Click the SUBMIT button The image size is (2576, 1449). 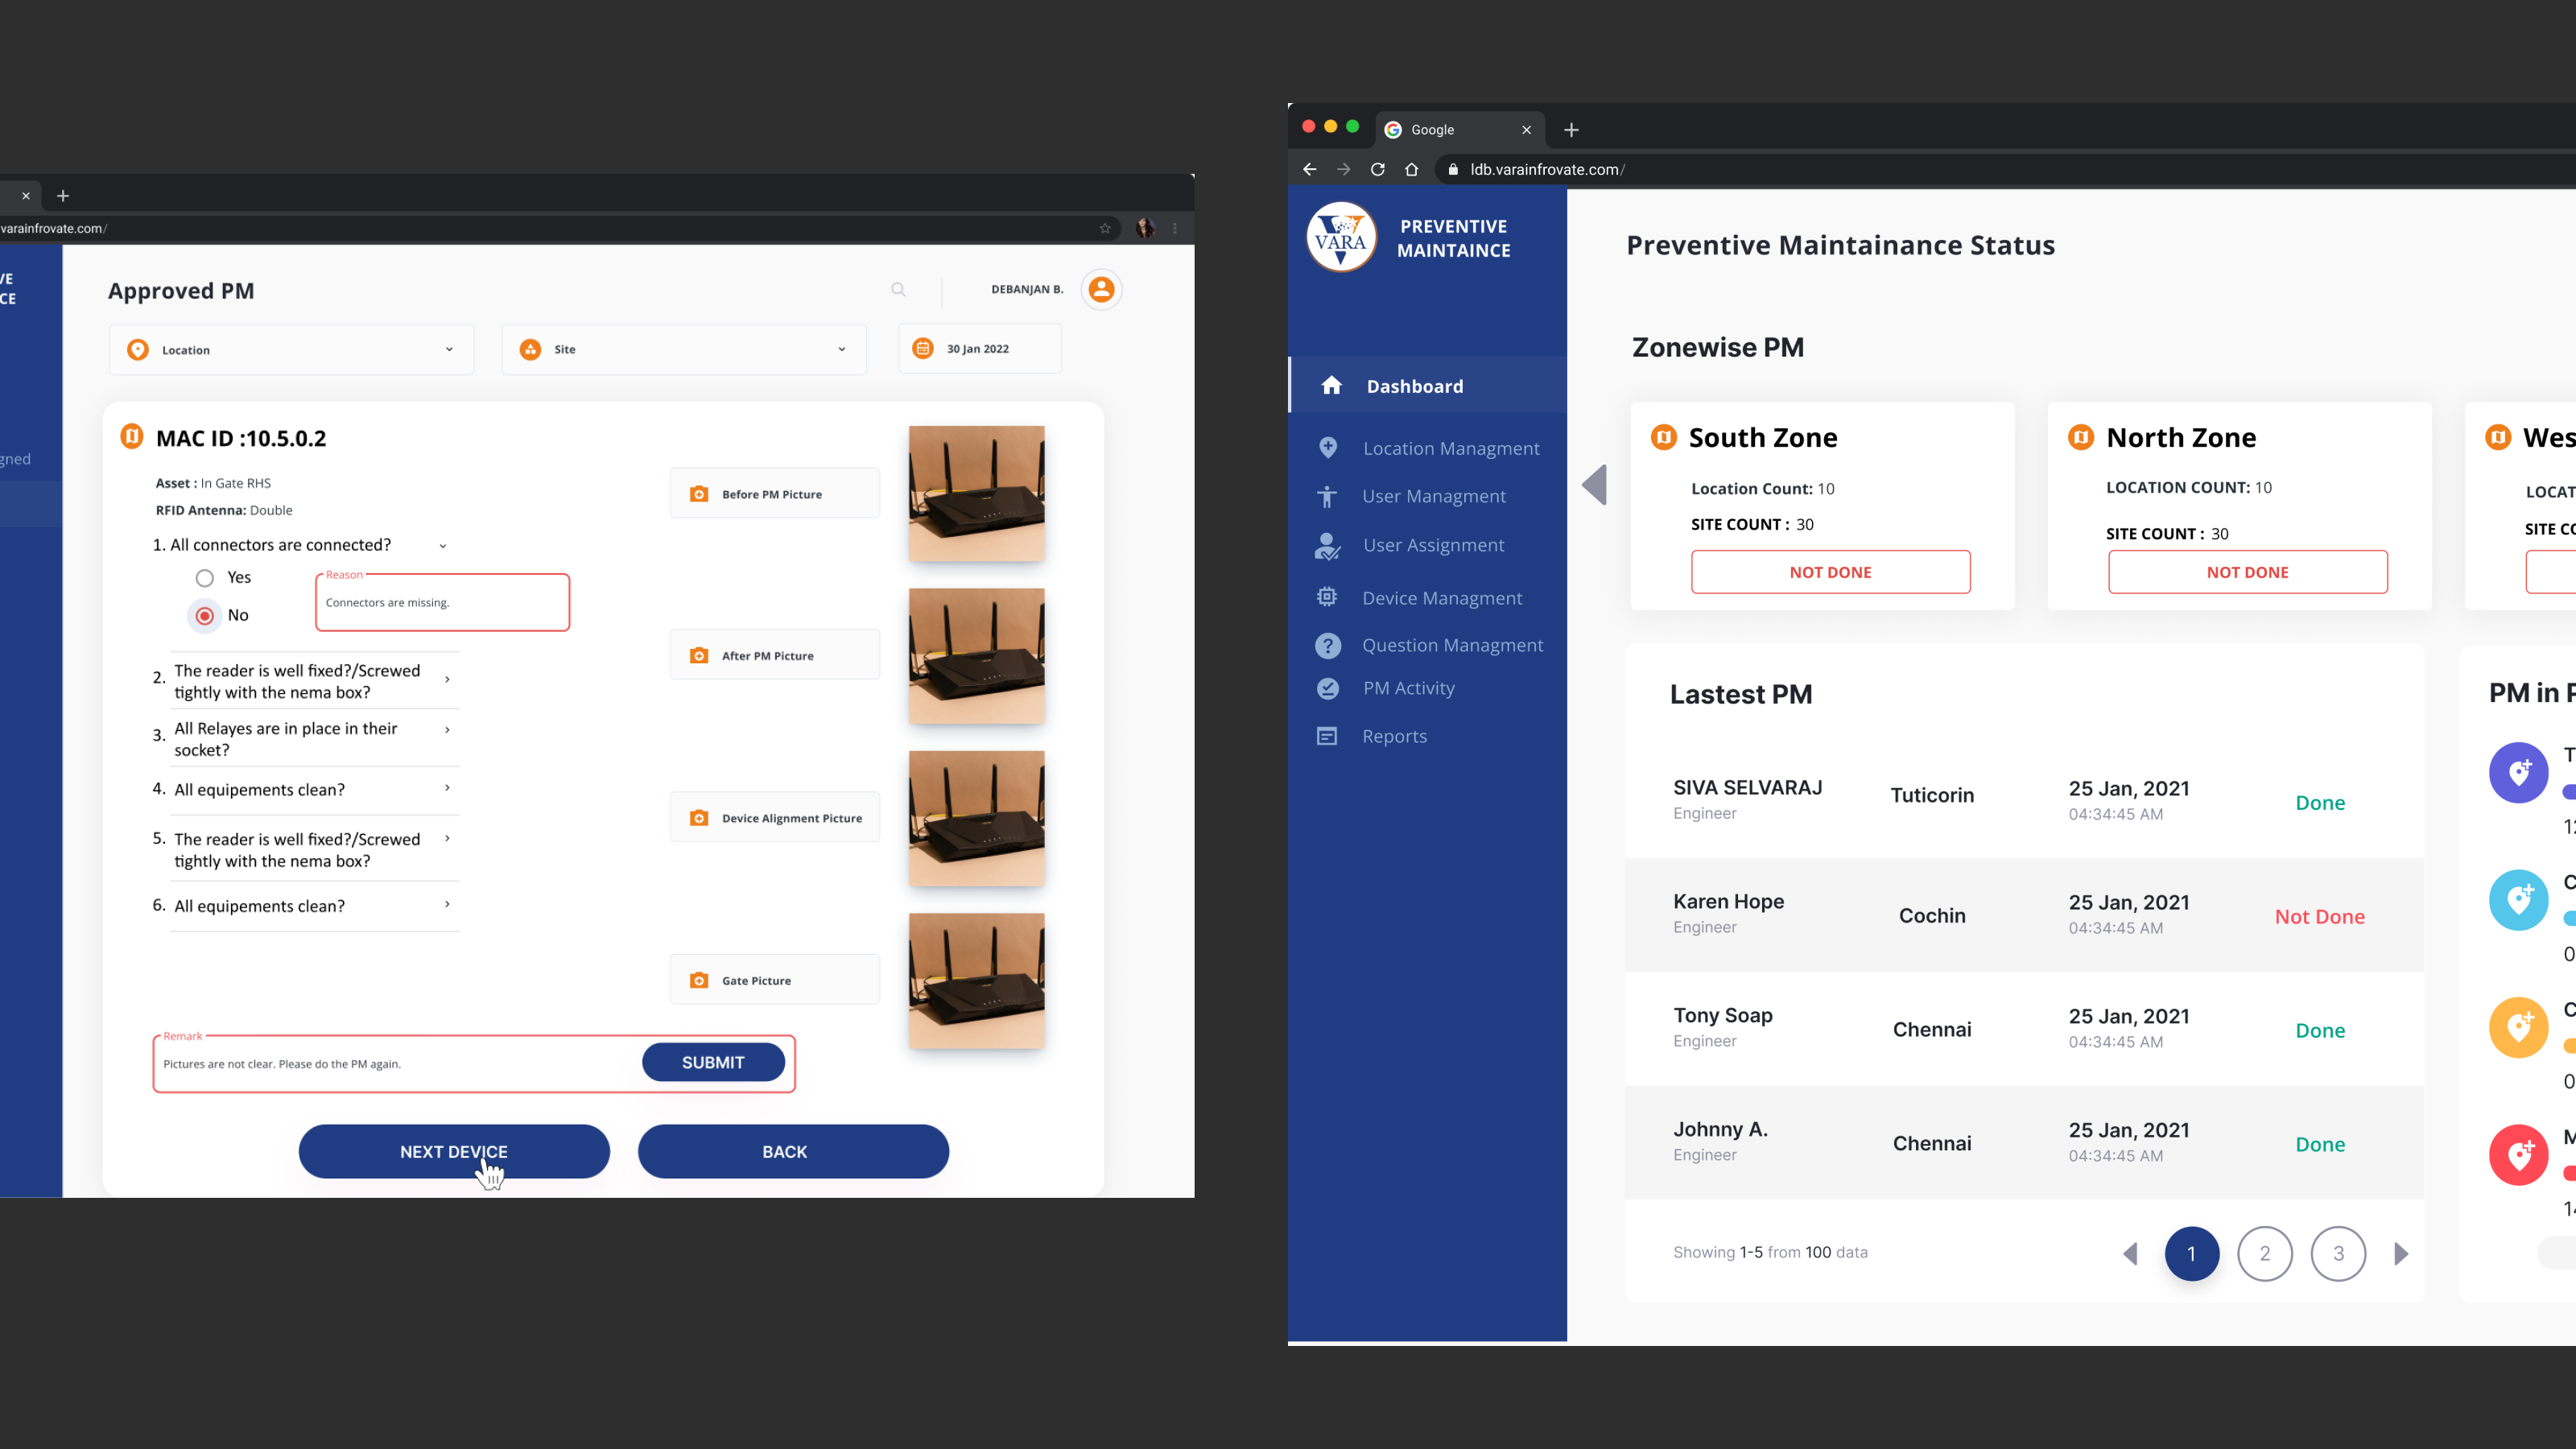click(713, 1062)
